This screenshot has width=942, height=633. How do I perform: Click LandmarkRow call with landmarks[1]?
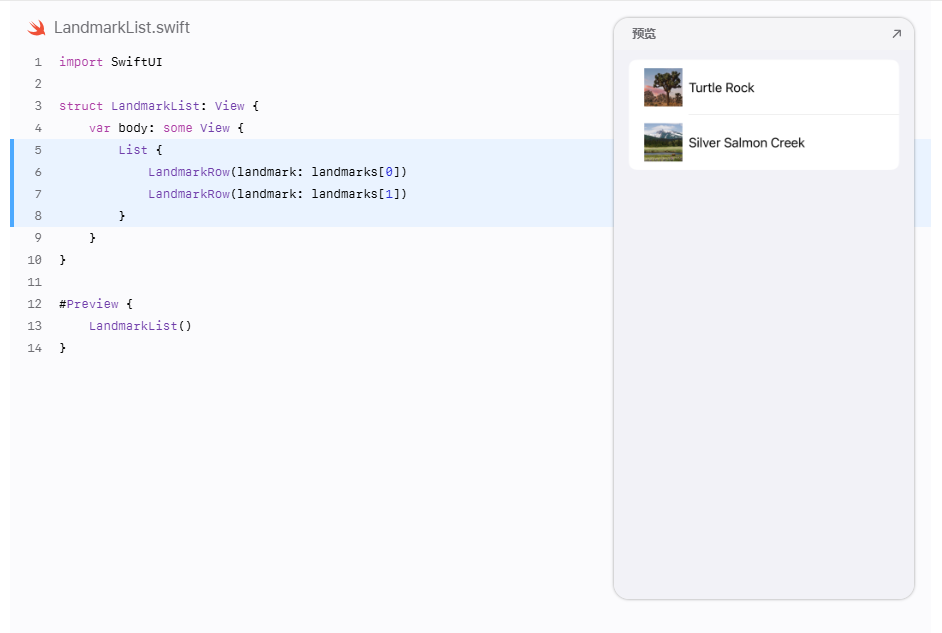click(x=278, y=194)
